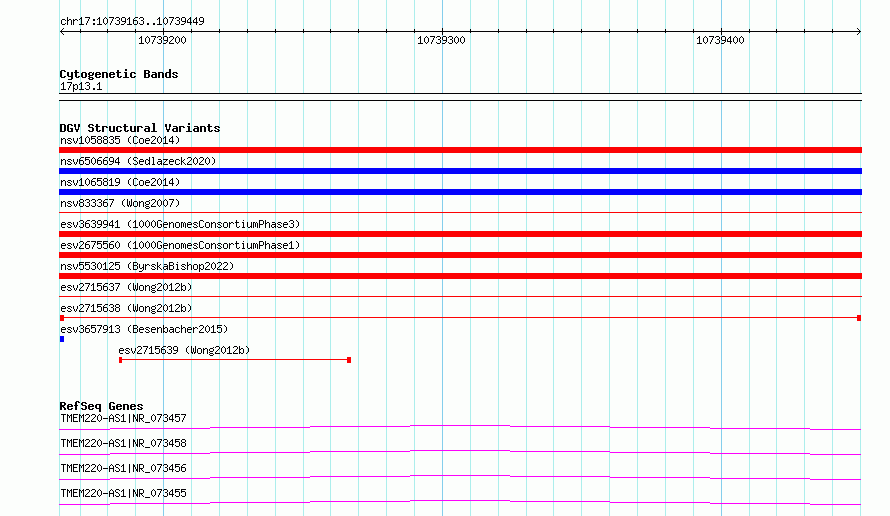
Task: Open nsv1065819 (Coe2014) variant label
Action: click(x=120, y=182)
